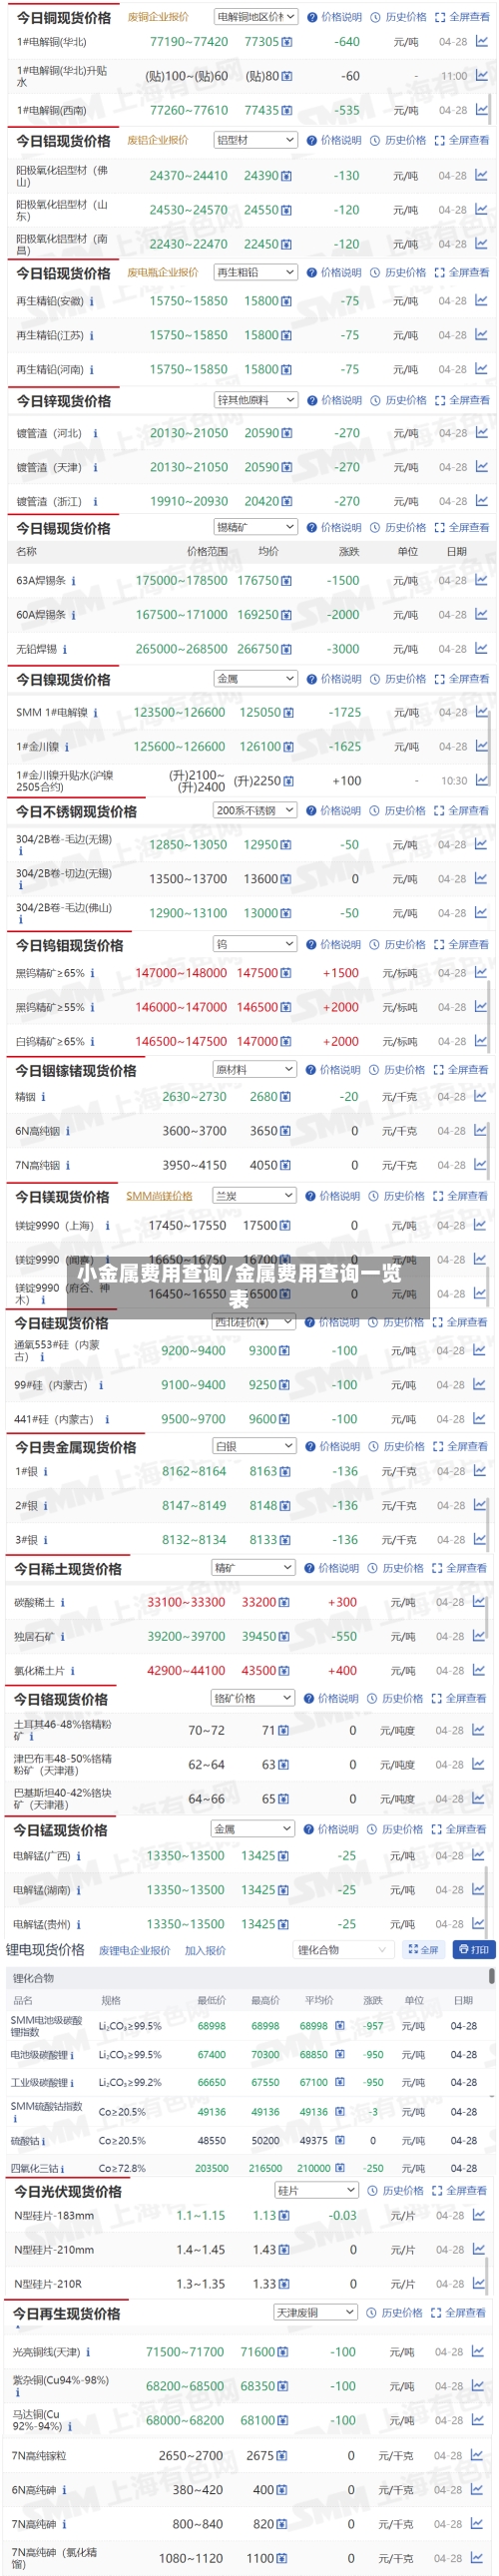Open the 兰炭 dropdown in magnesium section

pyautogui.click(x=254, y=1196)
